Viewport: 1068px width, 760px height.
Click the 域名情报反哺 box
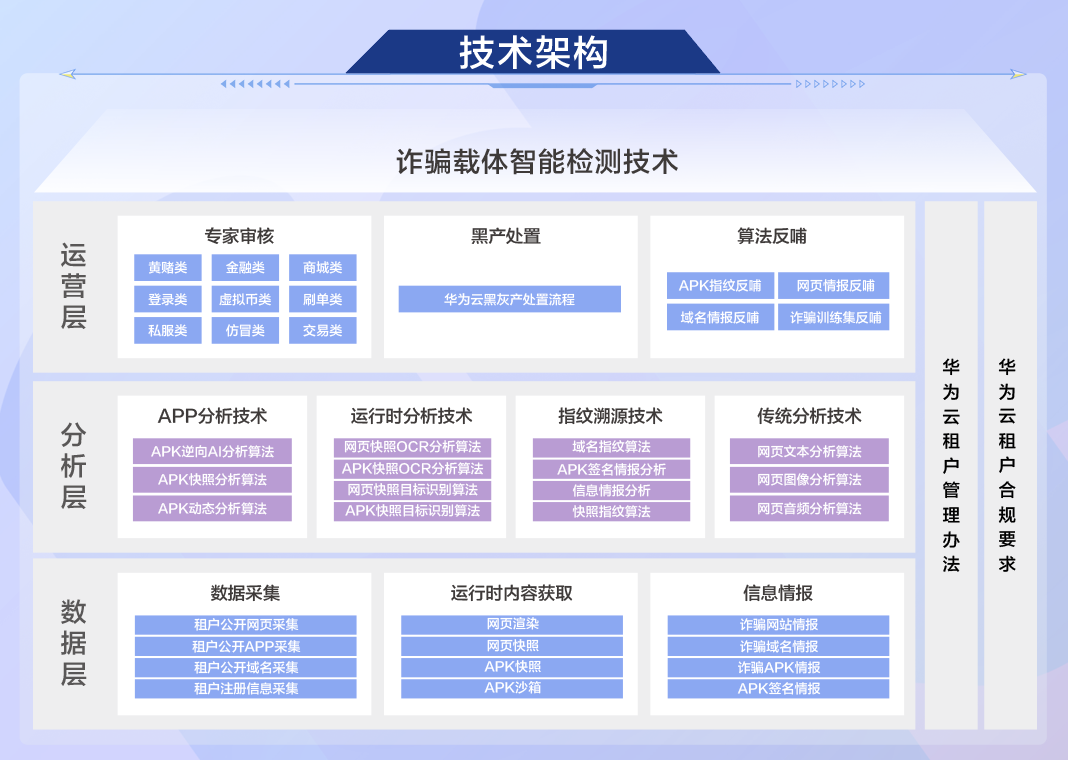pyautogui.click(x=721, y=317)
